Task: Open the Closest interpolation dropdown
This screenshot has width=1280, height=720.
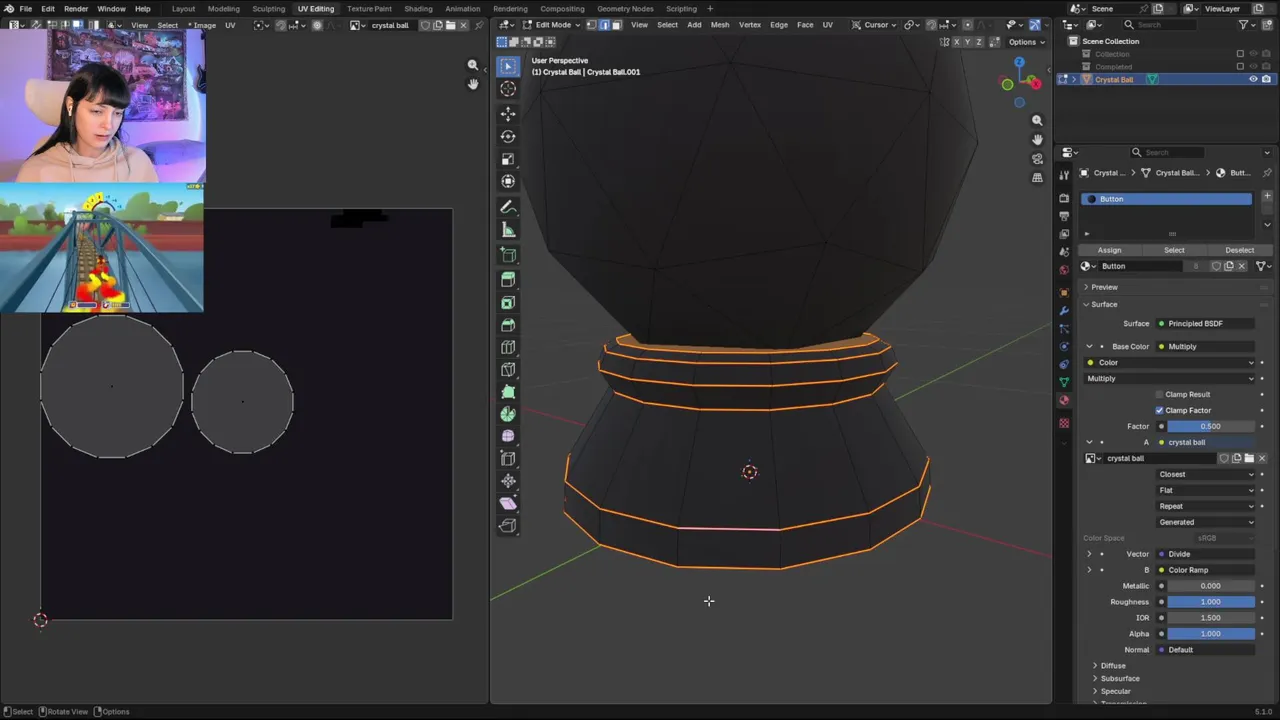Action: click(x=1205, y=474)
